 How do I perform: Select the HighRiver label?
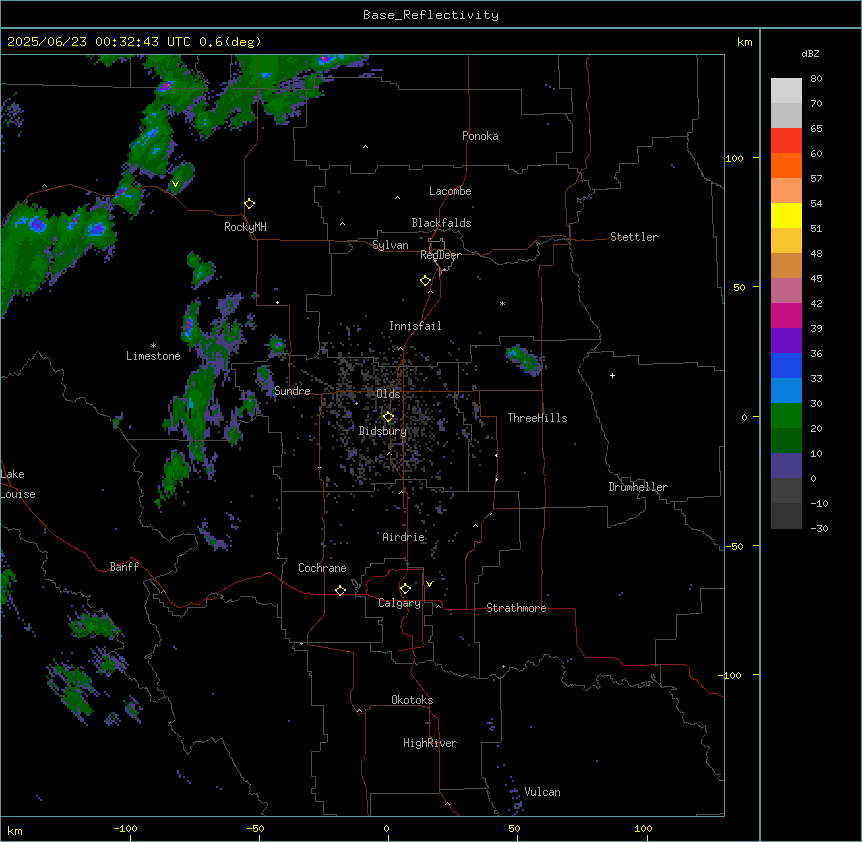430,743
